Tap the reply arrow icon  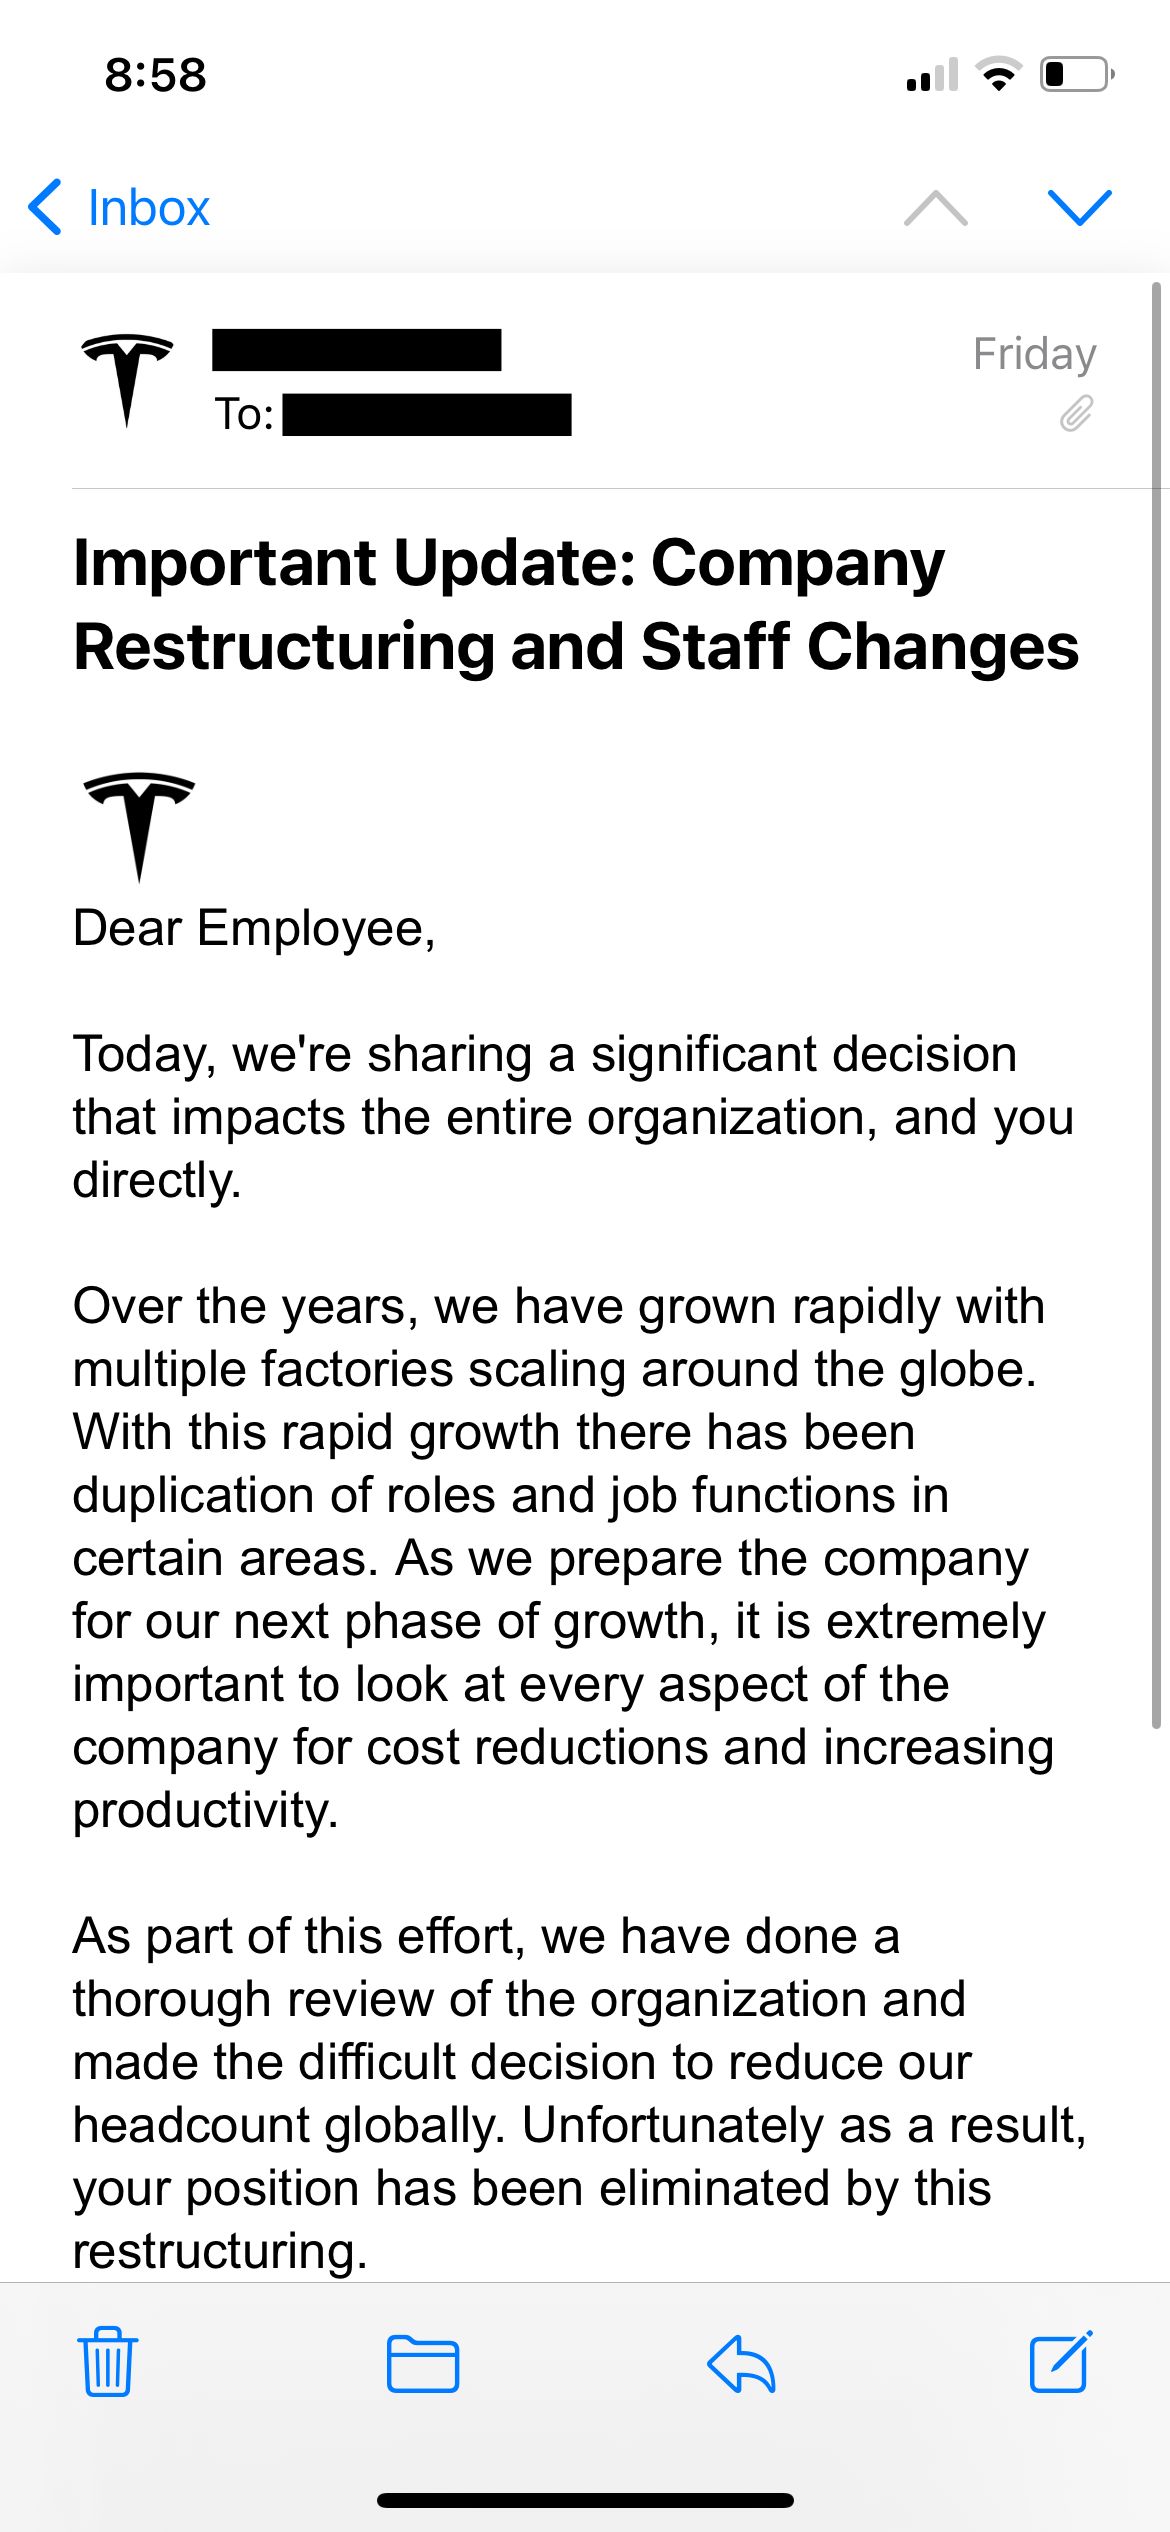741,2364
